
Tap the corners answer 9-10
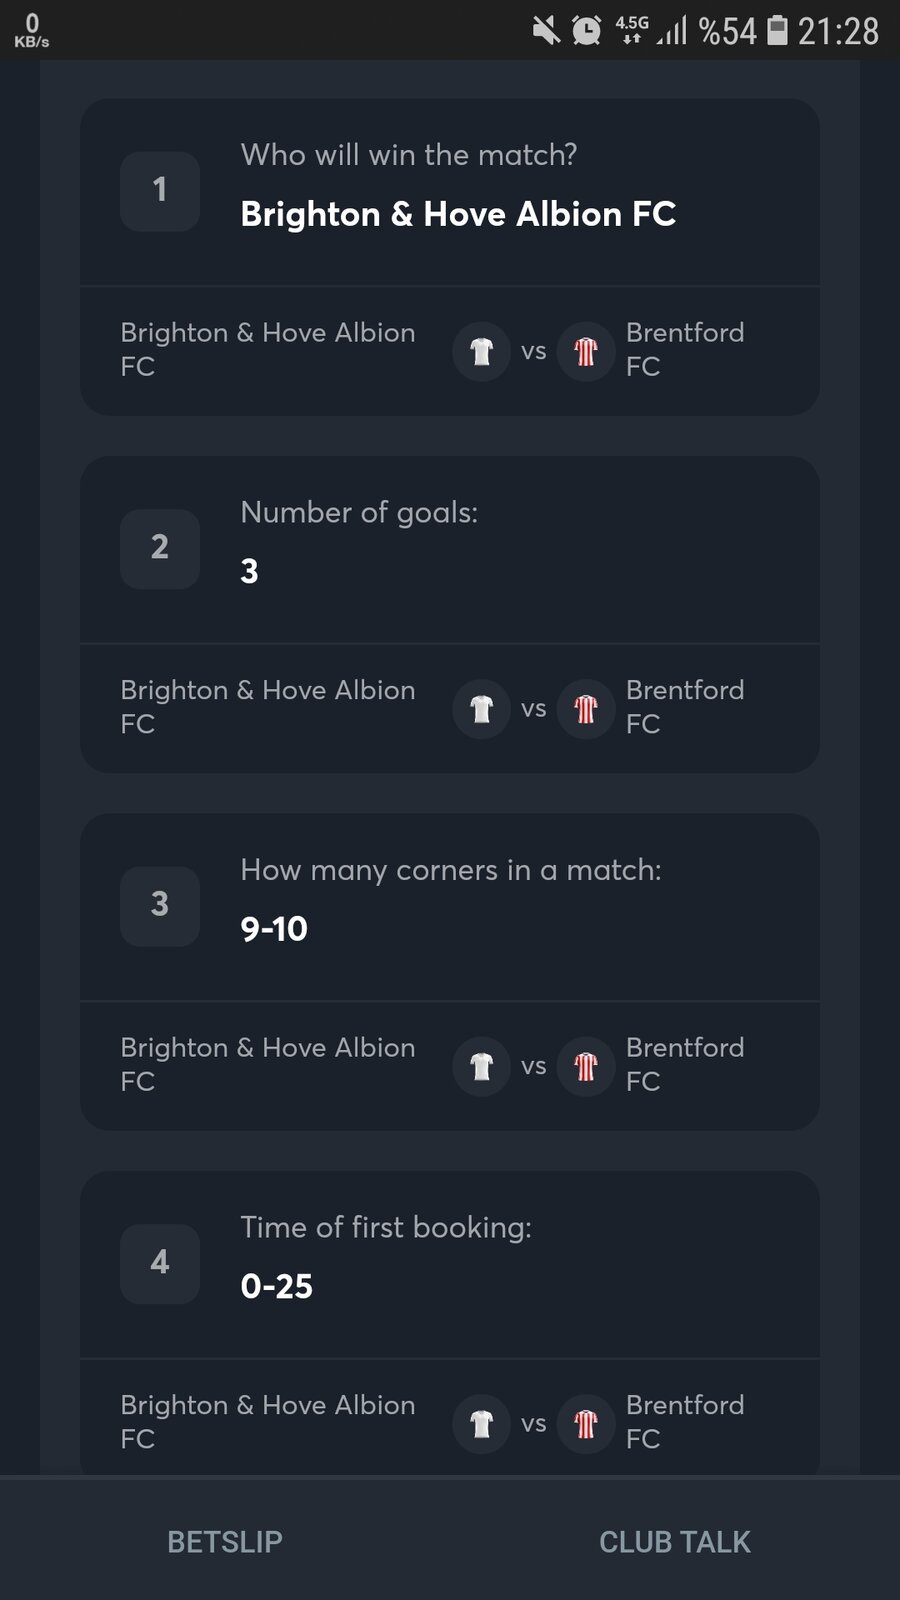pos(274,928)
